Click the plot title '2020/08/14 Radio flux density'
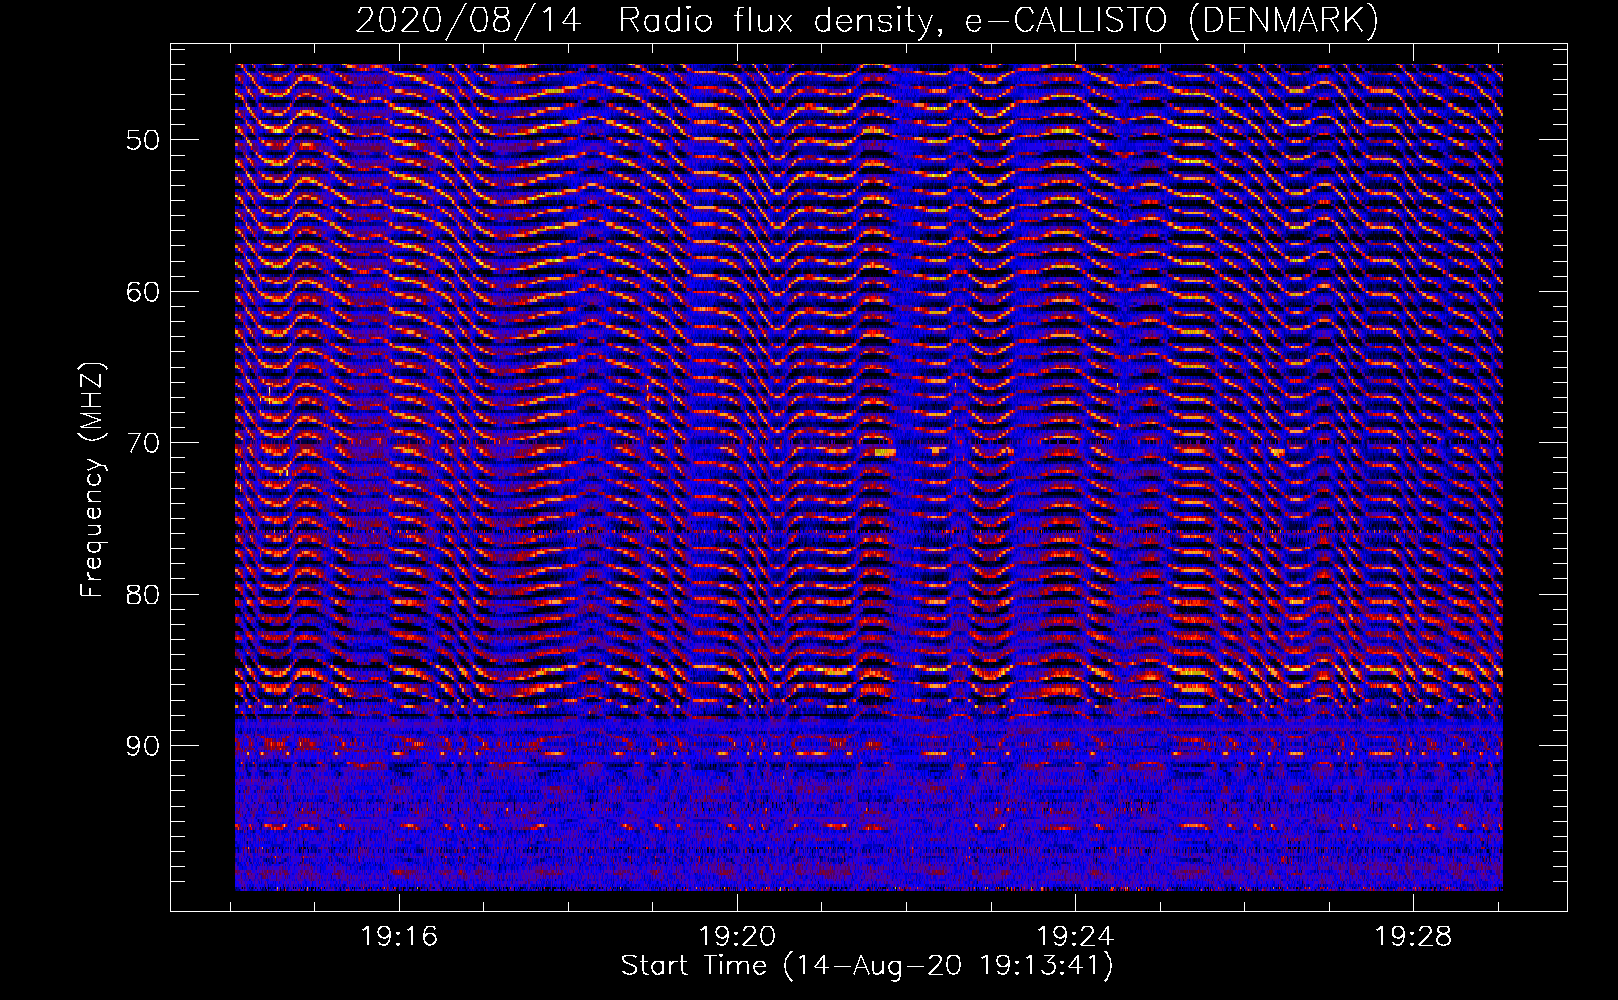Image resolution: width=1618 pixels, height=1000 pixels. pos(867,21)
